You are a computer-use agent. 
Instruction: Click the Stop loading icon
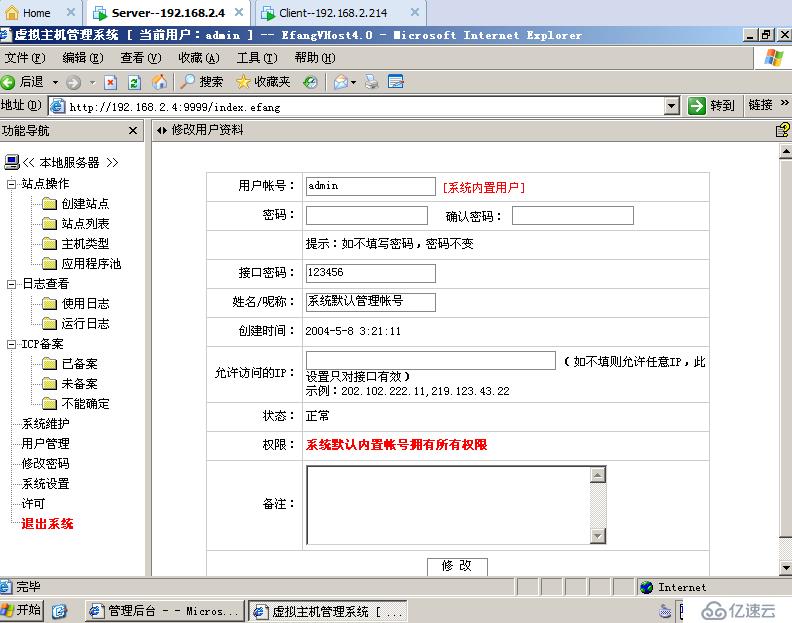[110, 82]
